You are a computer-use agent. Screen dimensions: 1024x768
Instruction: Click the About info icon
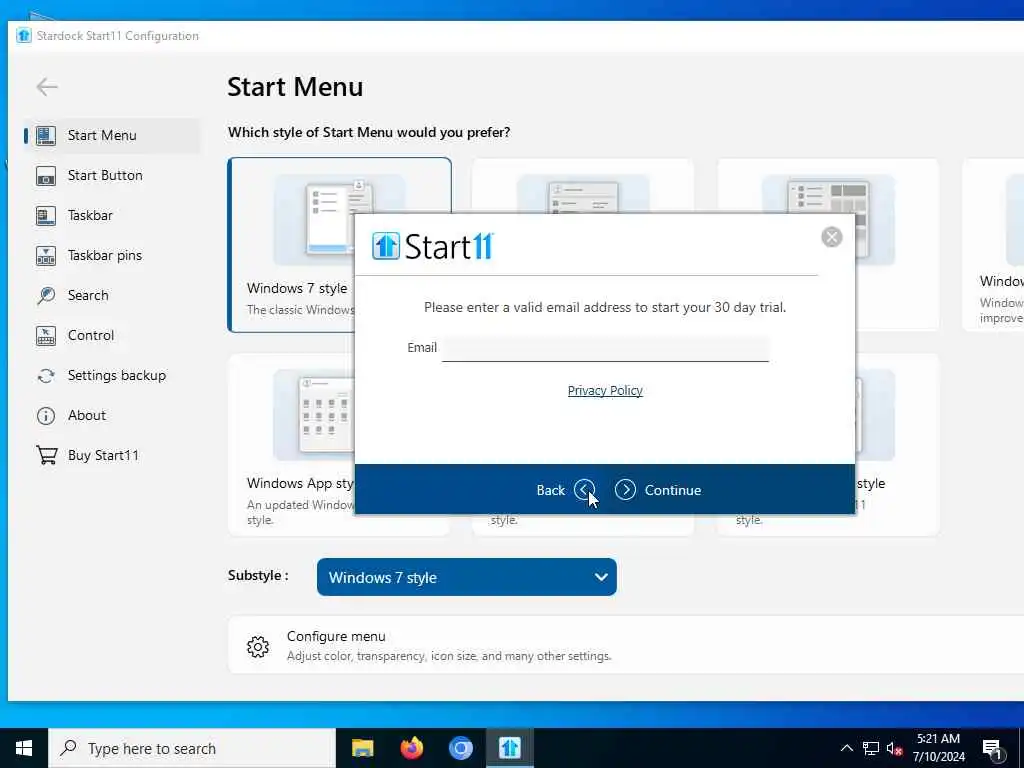(46, 415)
